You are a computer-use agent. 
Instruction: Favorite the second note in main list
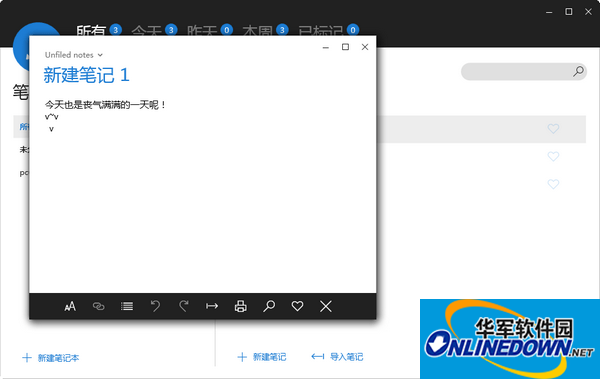[x=553, y=156]
